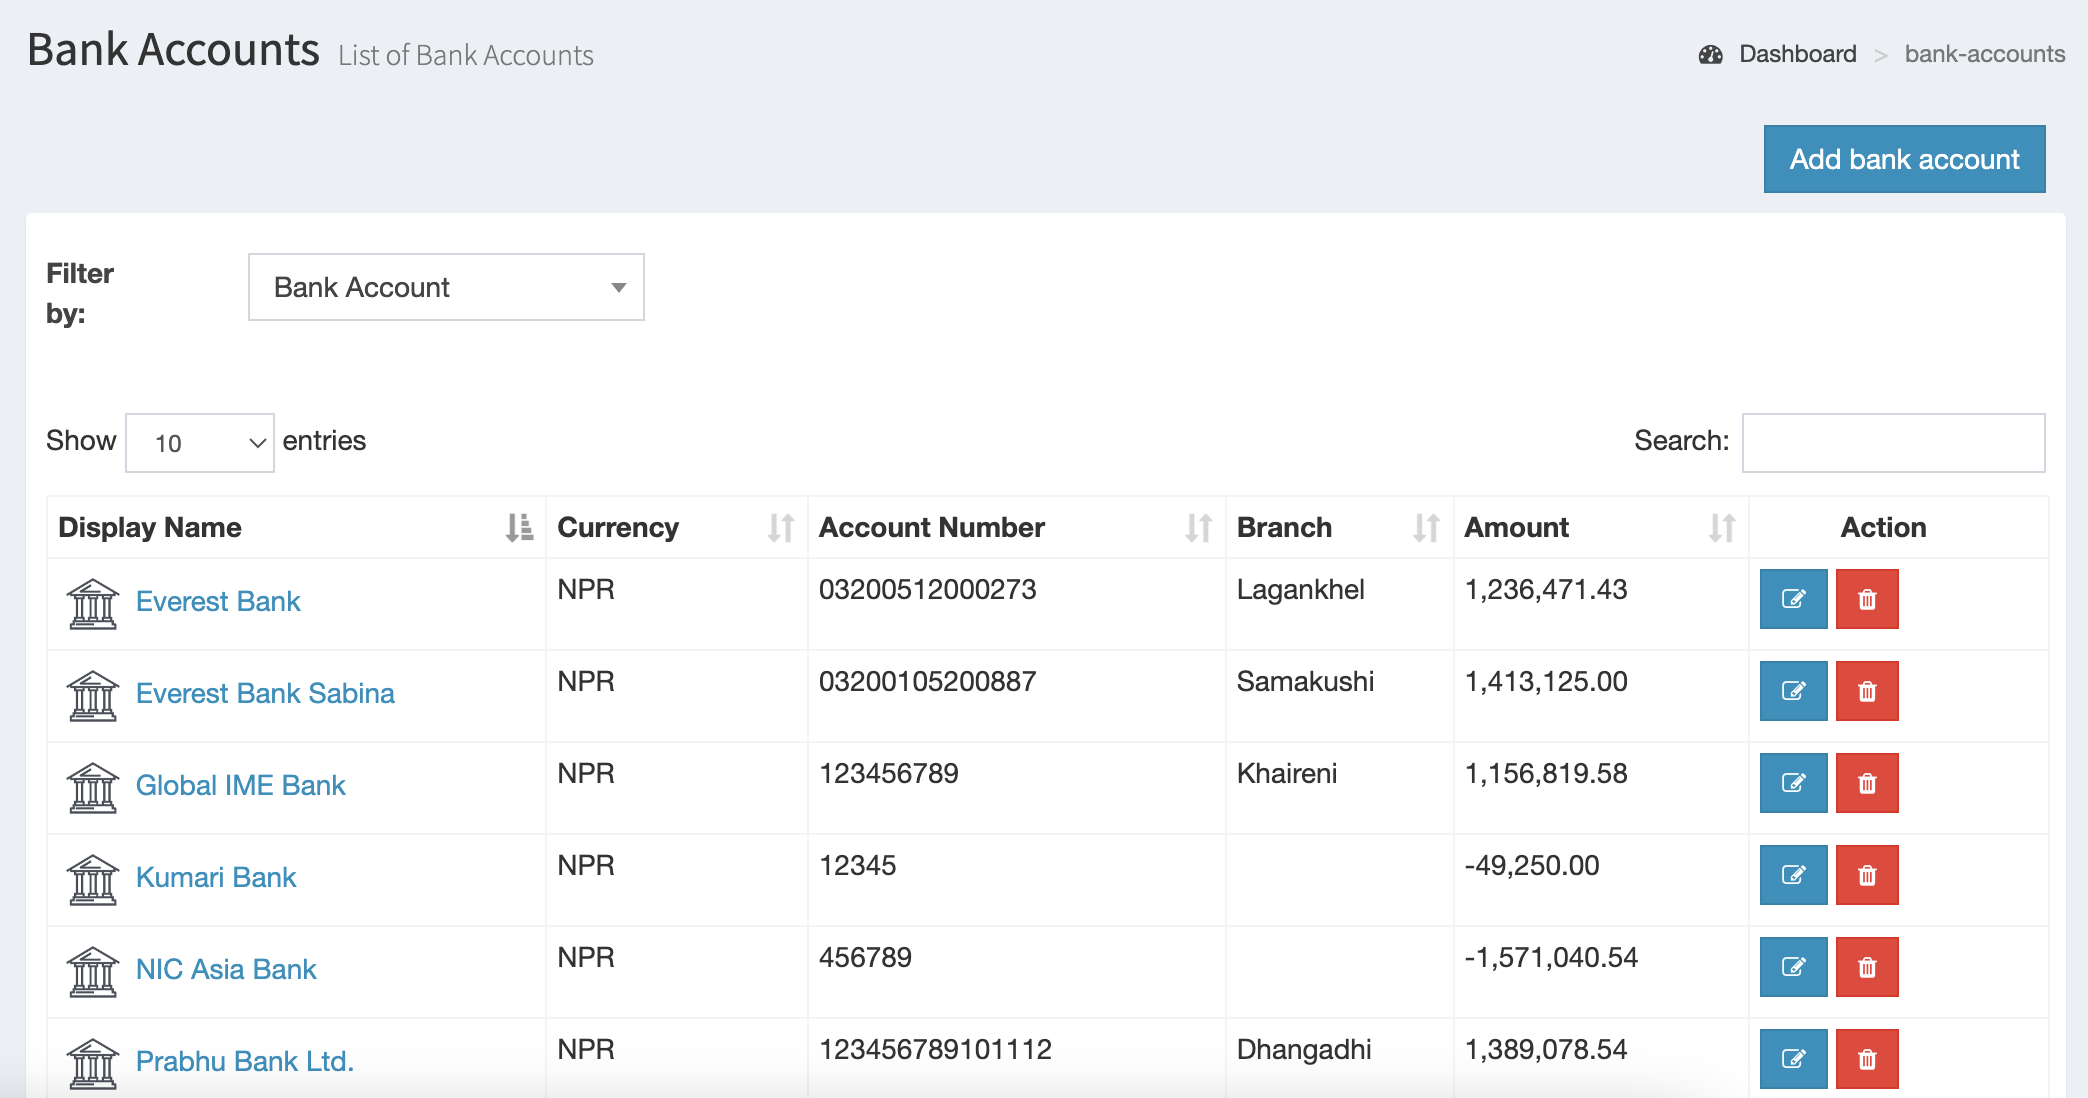Image resolution: width=2088 pixels, height=1098 pixels.
Task: Click the Global IME Bank building icon
Action: pos(93,788)
